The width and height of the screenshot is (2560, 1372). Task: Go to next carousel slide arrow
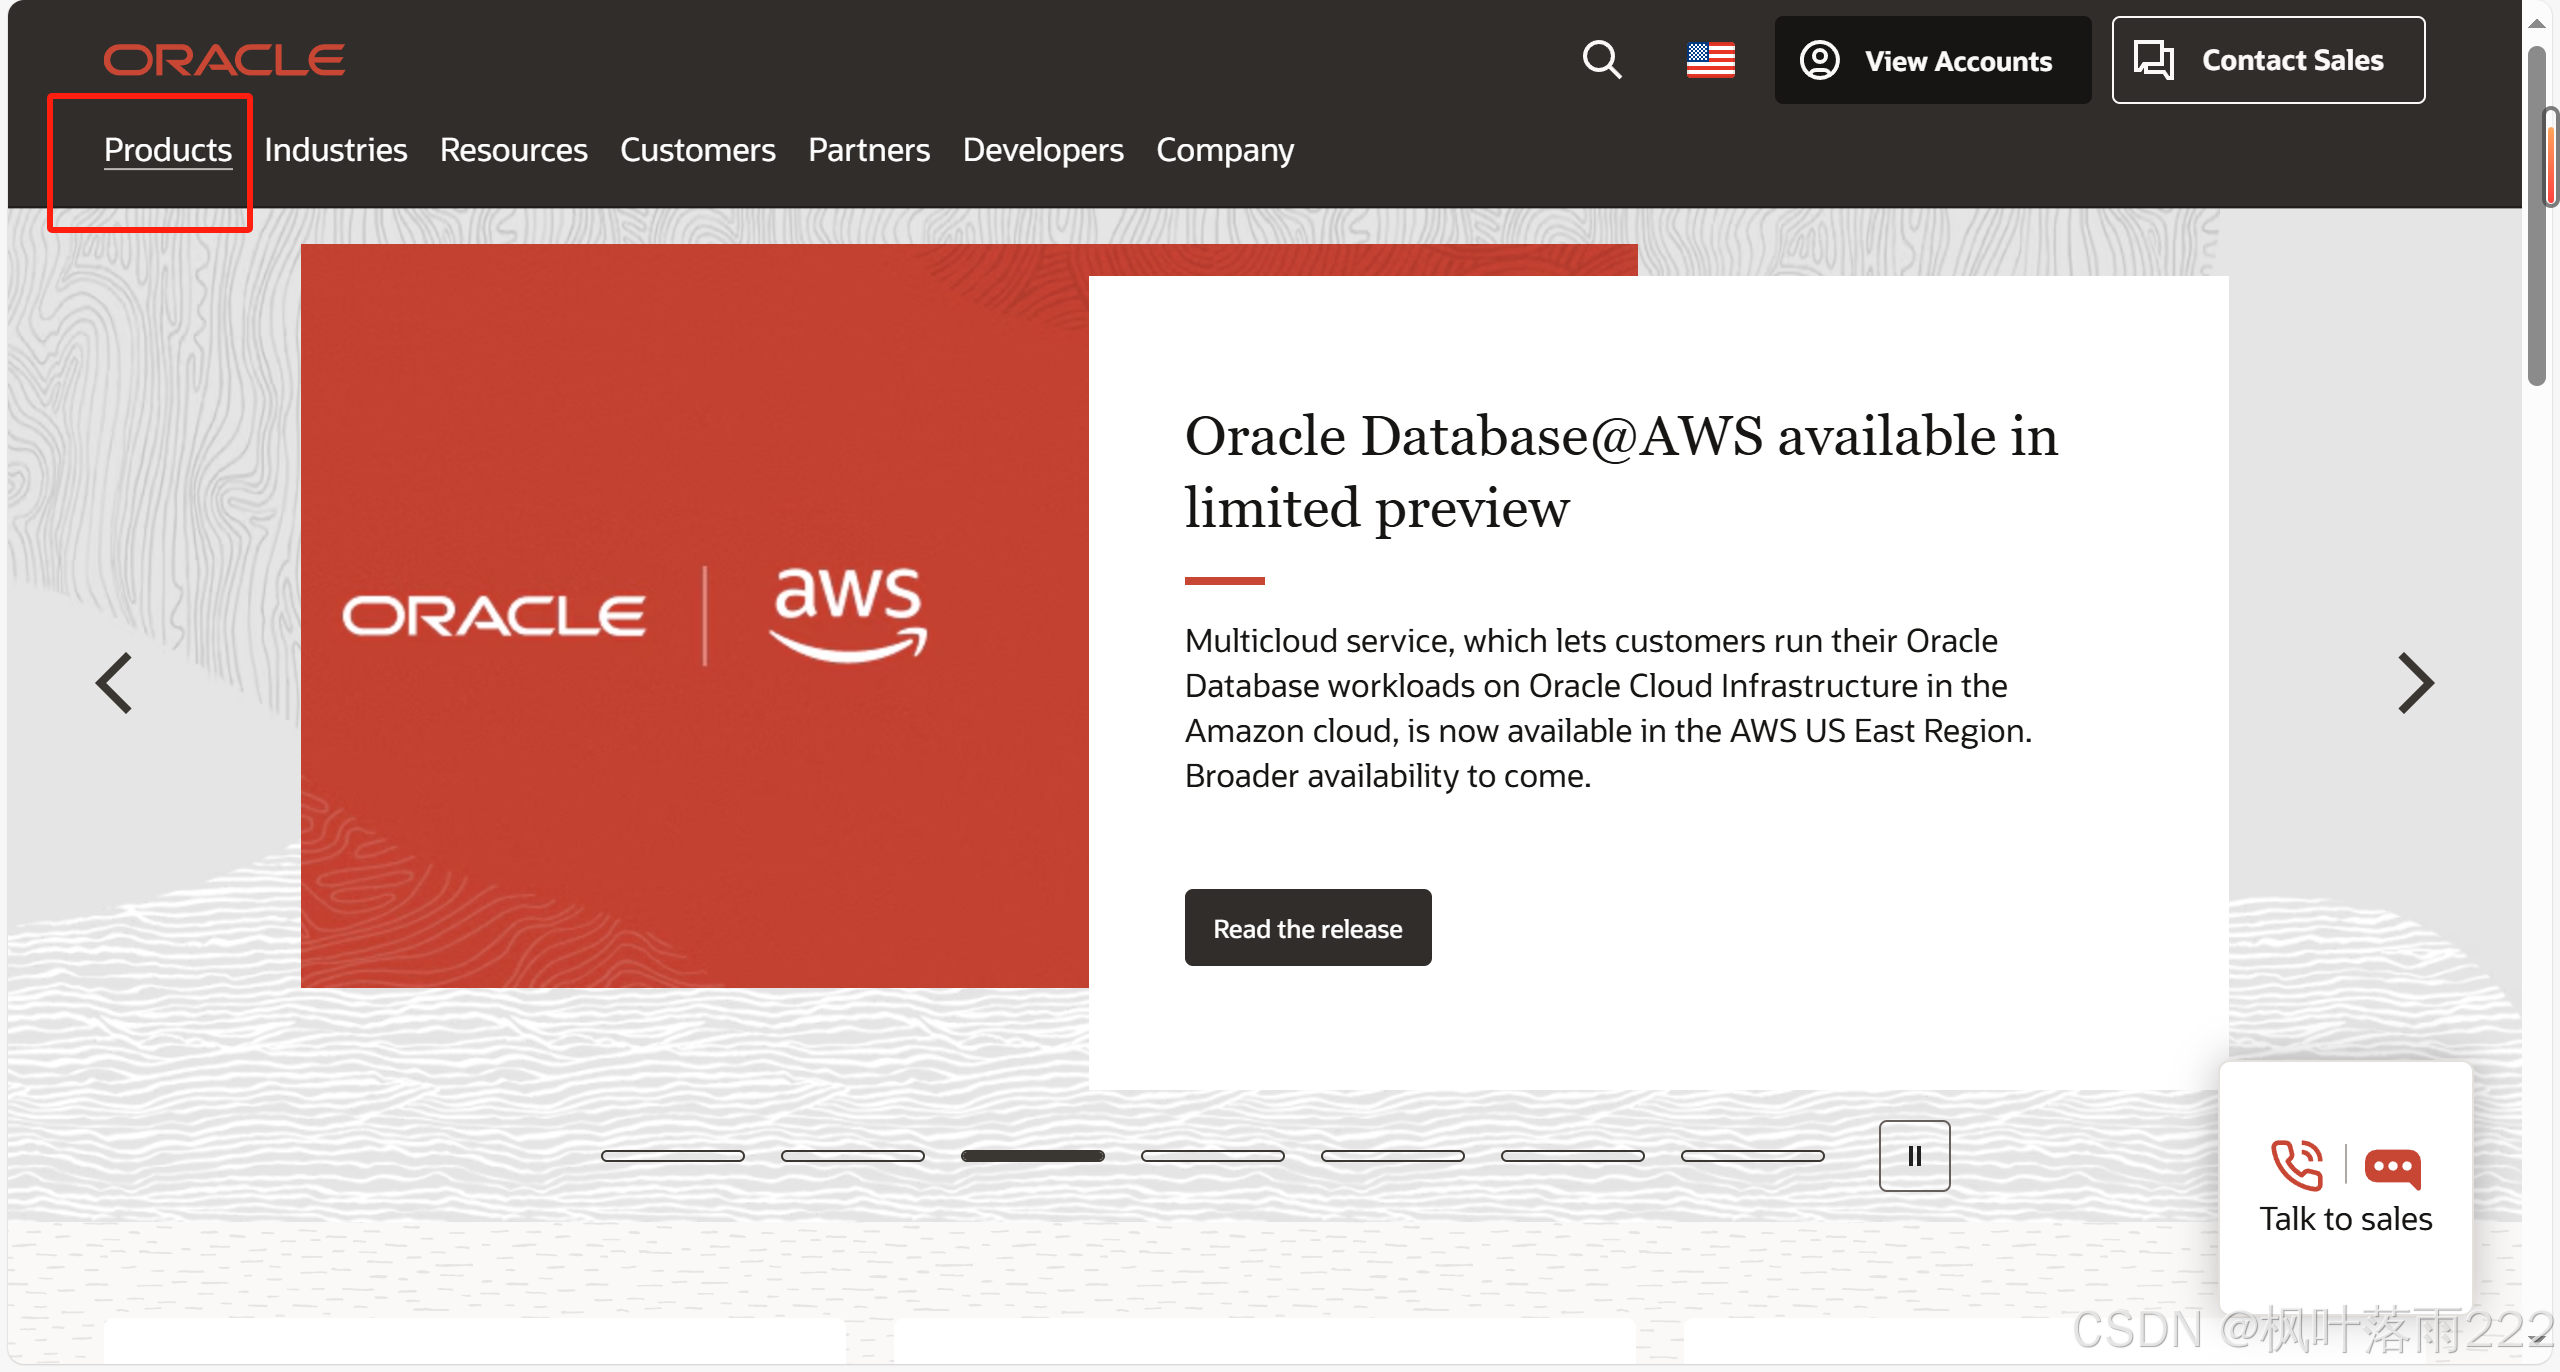[x=2416, y=684]
